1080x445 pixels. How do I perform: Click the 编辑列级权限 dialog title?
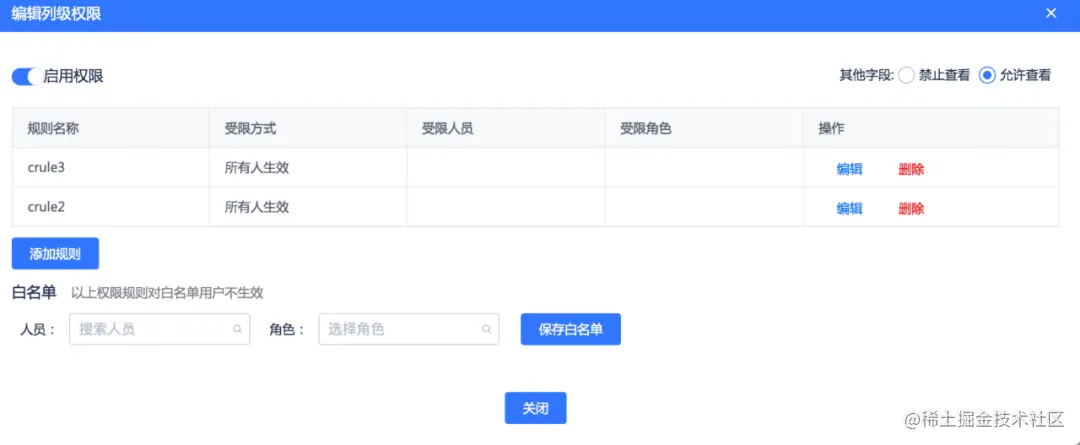56,14
